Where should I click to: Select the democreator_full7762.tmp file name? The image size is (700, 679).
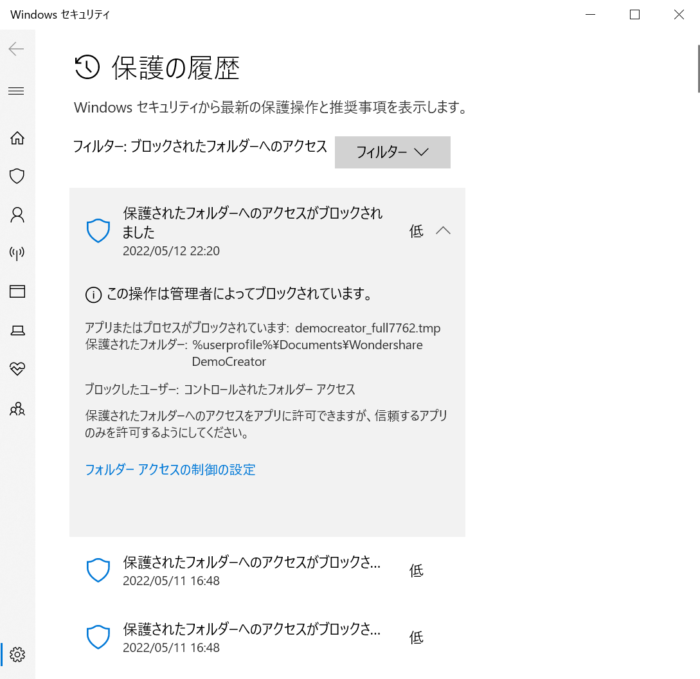pos(367,328)
